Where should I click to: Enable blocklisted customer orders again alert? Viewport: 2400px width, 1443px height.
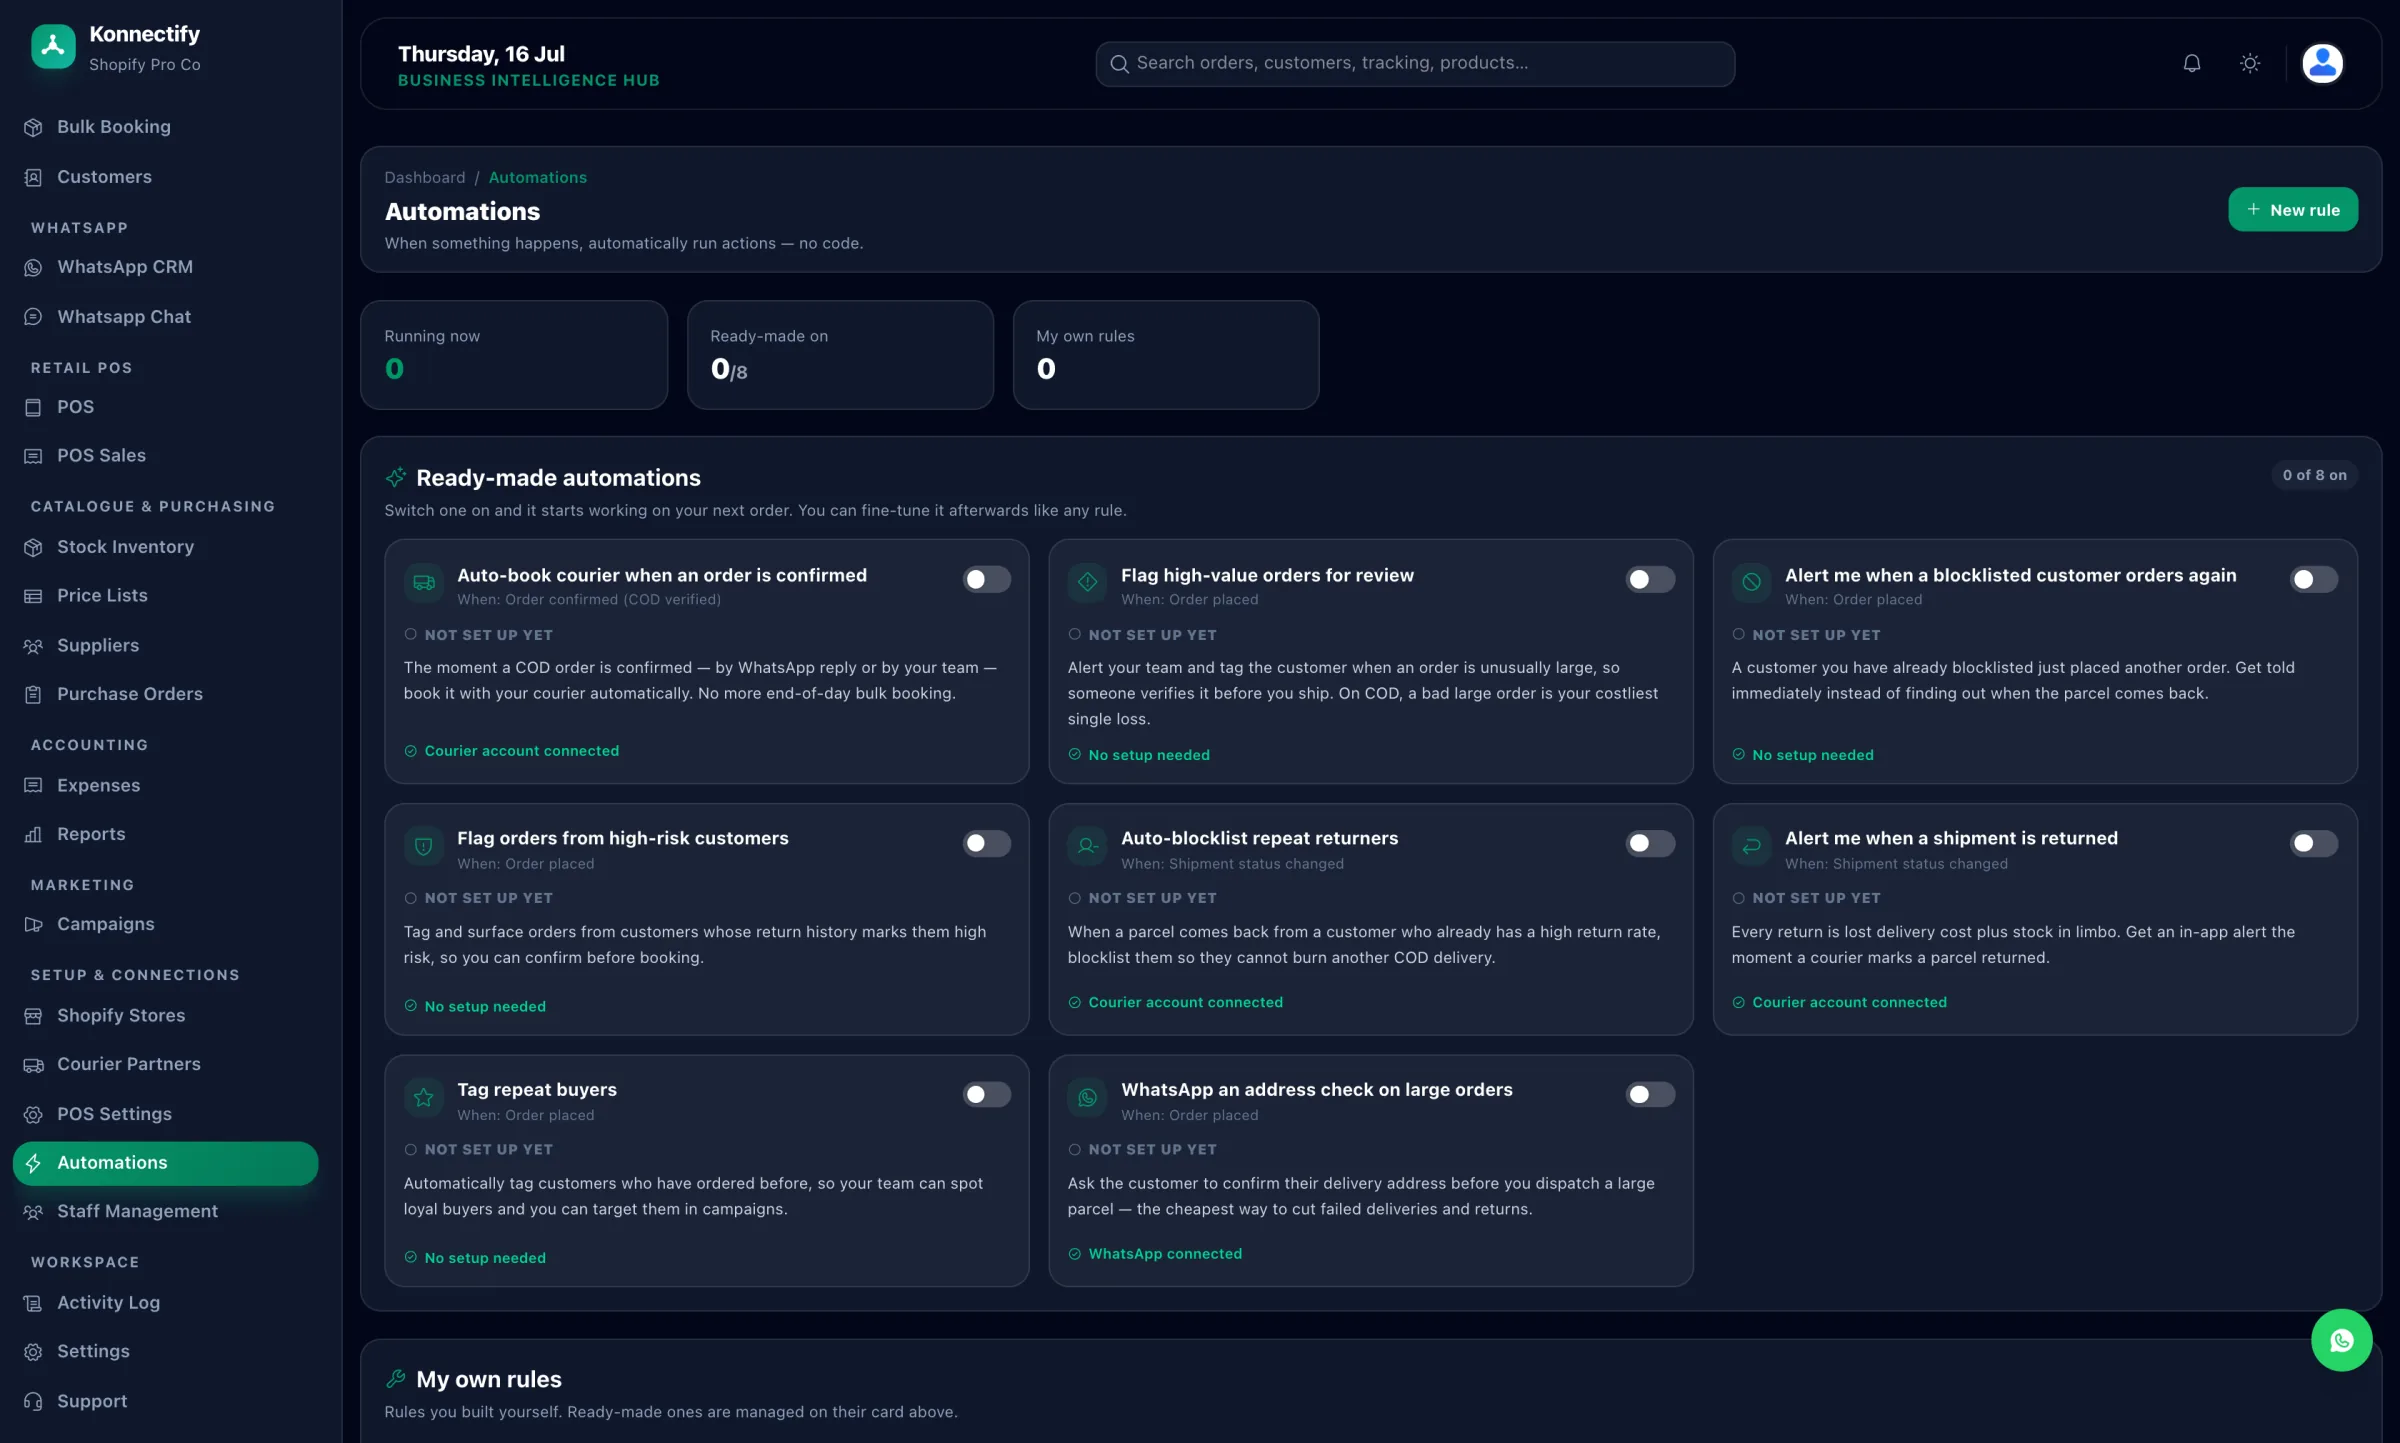[x=2314, y=580]
